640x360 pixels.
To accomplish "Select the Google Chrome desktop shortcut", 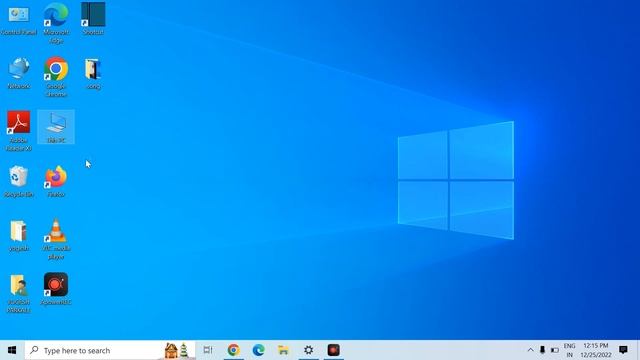I will pyautogui.click(x=56, y=77).
